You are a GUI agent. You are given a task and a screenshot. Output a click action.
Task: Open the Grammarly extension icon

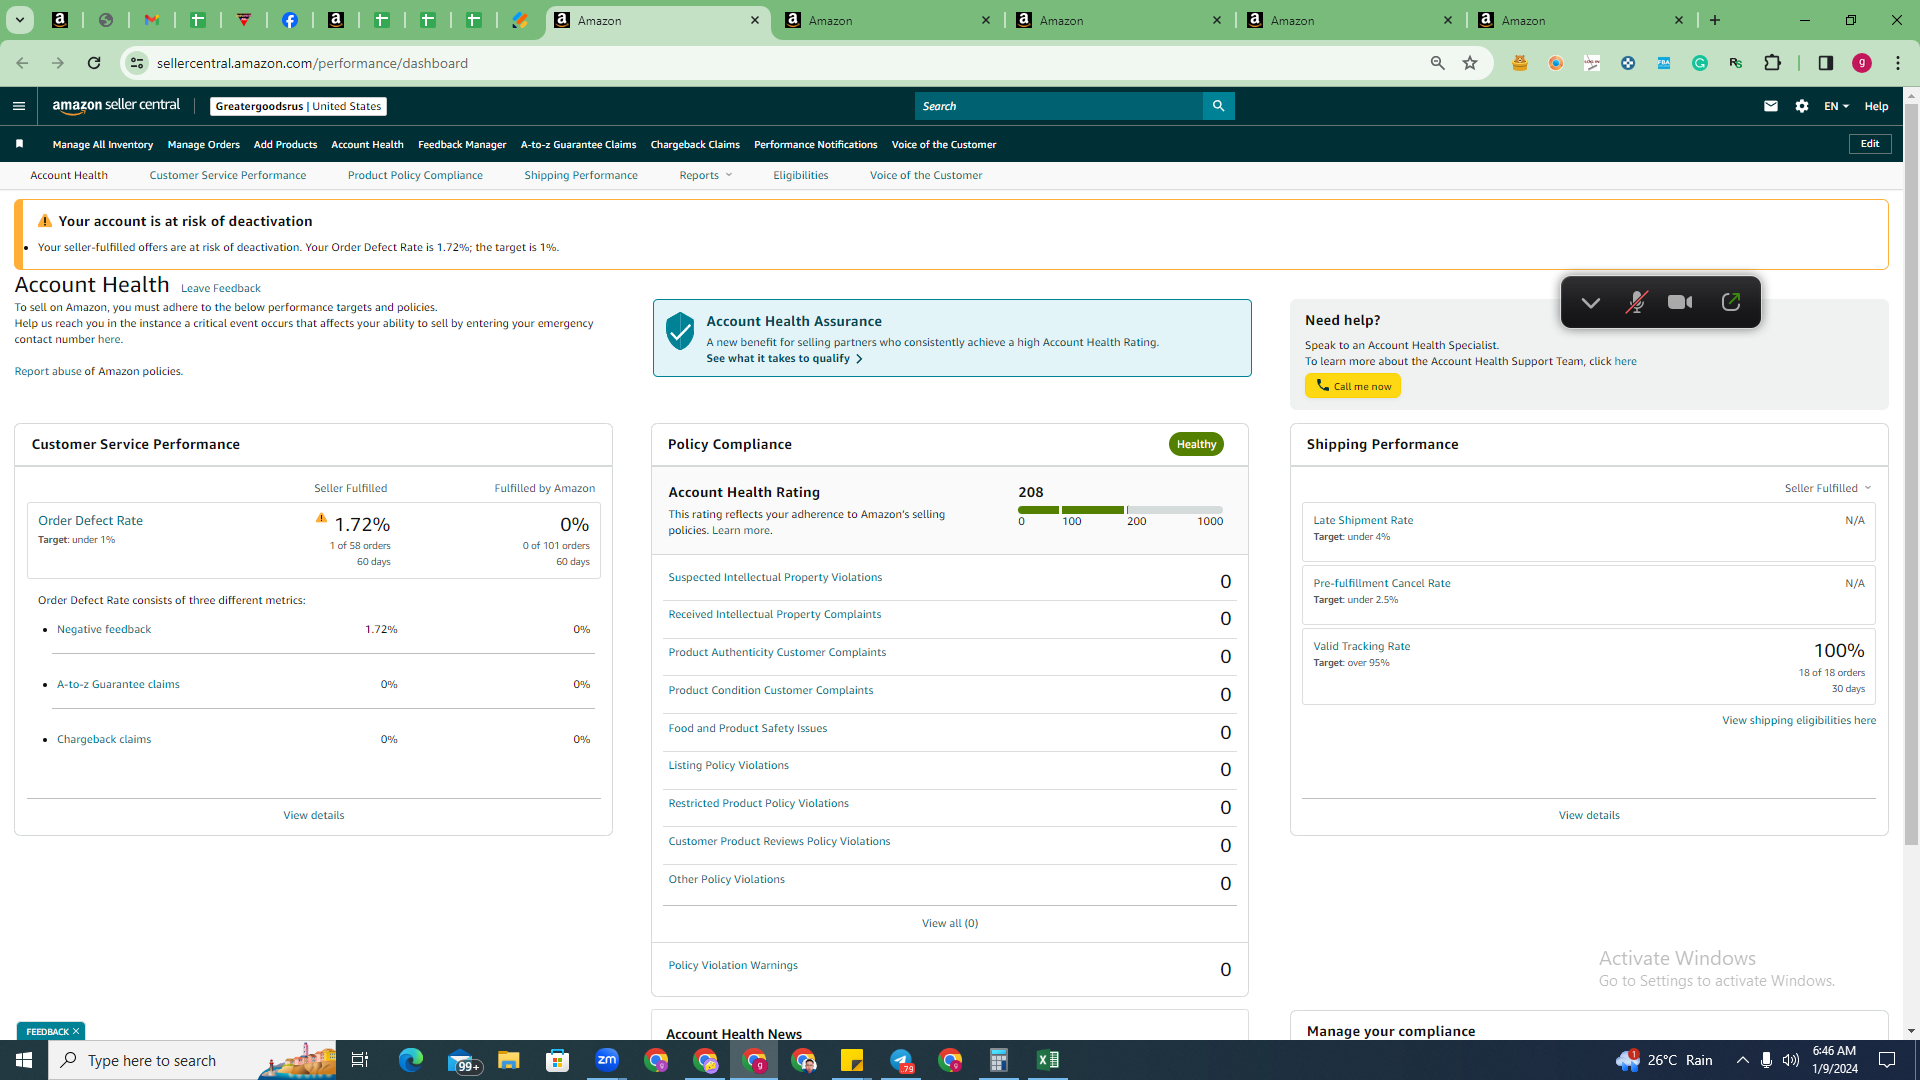[x=1700, y=63]
